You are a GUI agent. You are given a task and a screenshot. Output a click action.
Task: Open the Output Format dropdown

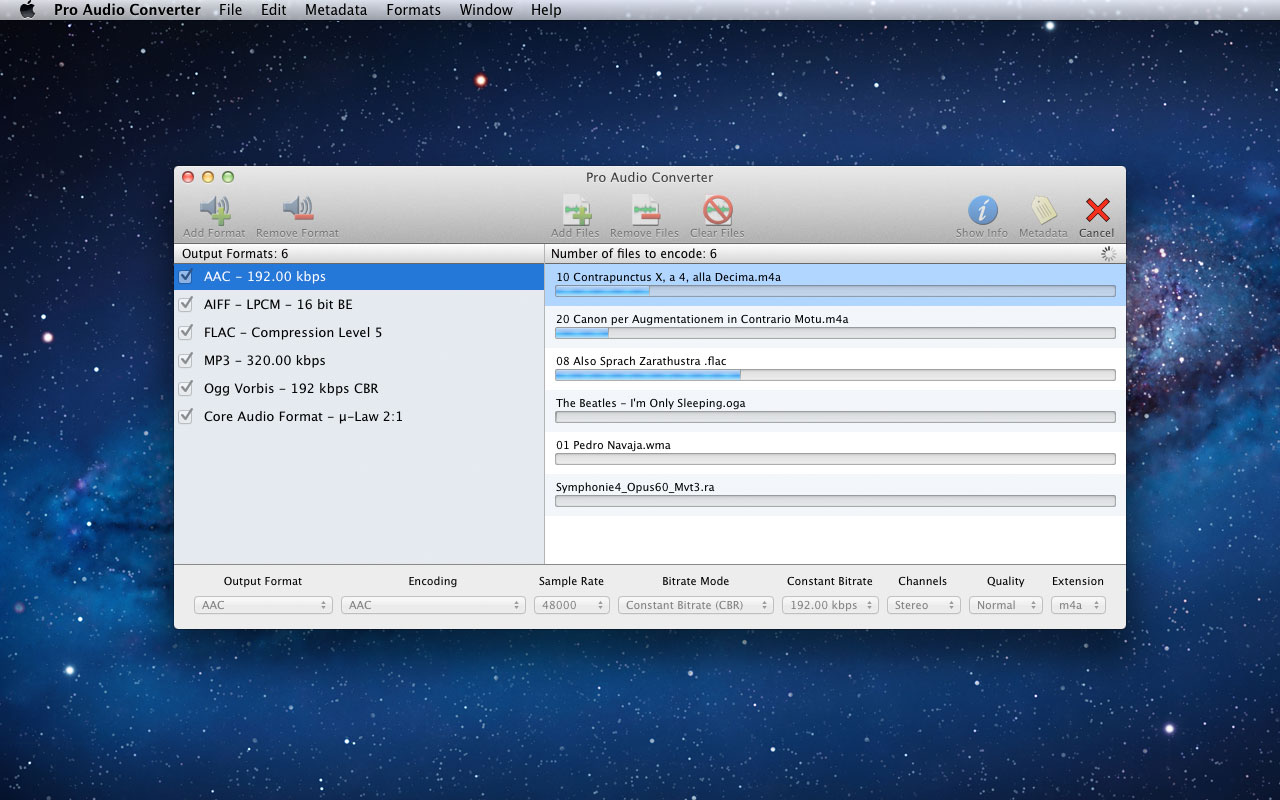[263, 605]
